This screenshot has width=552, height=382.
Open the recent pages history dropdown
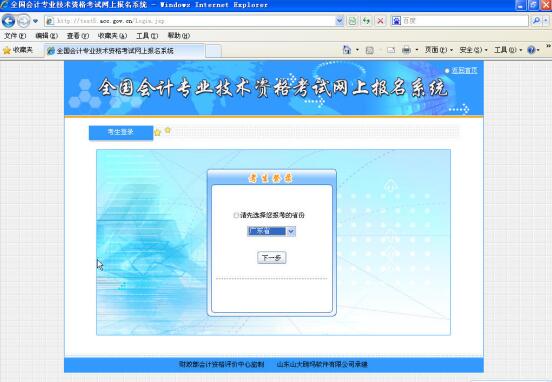point(35,21)
